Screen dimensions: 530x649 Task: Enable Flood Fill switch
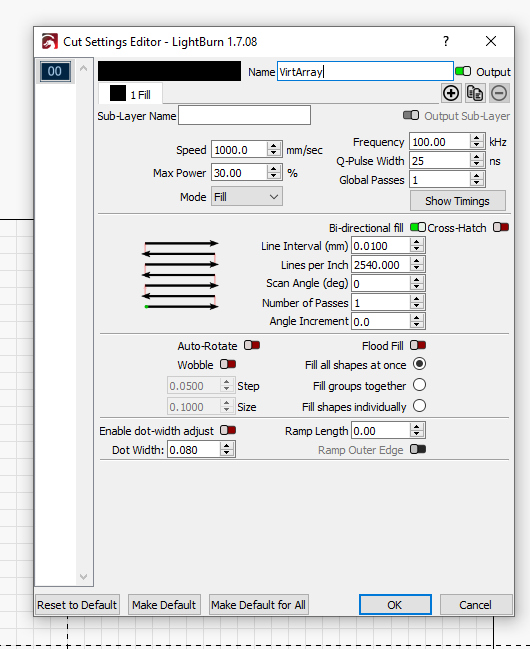[x=418, y=345]
